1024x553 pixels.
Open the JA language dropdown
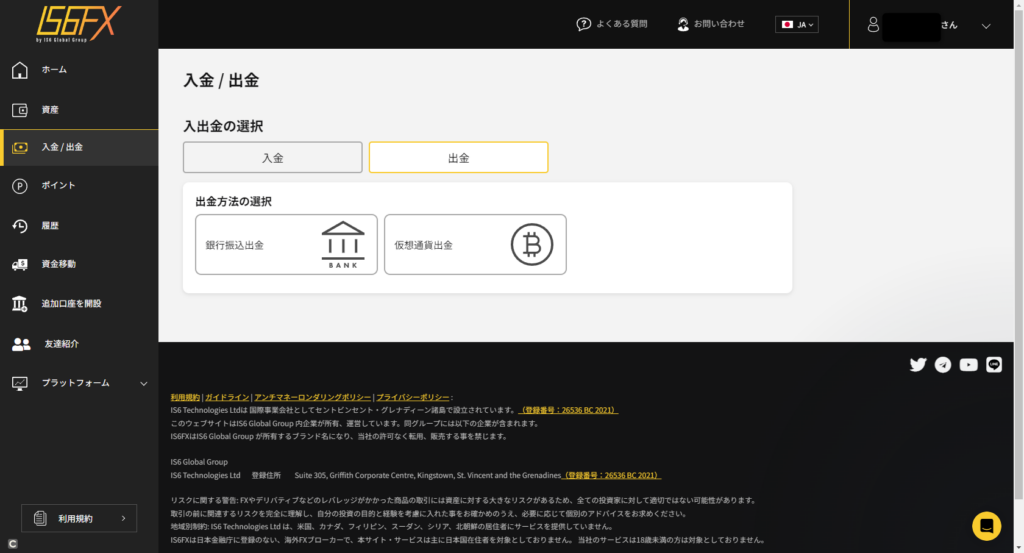click(797, 25)
